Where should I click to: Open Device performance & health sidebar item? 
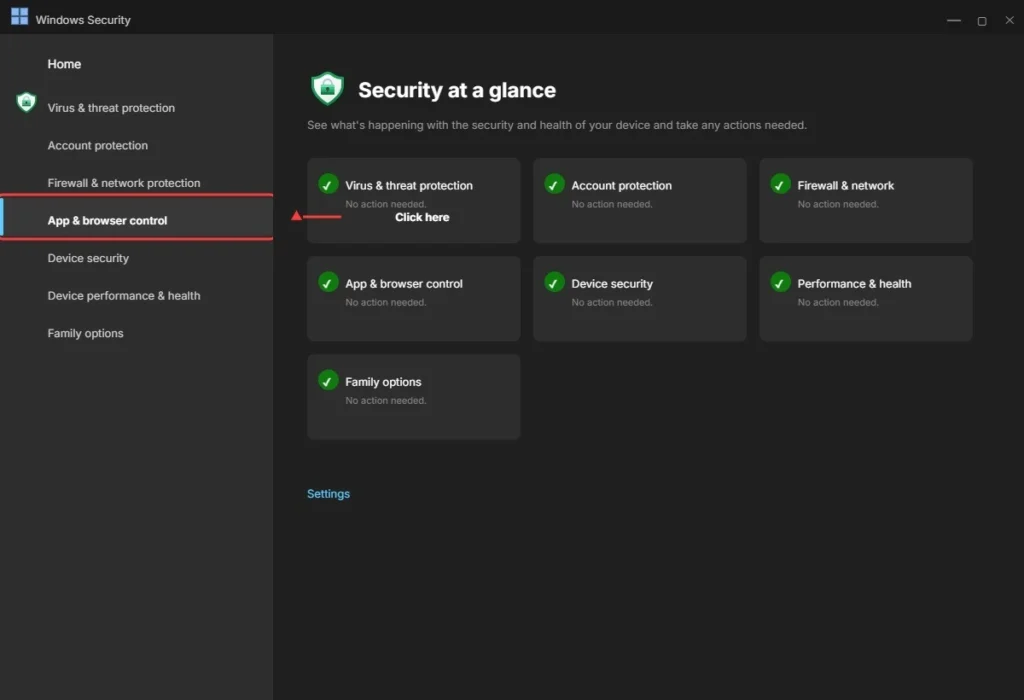point(124,296)
